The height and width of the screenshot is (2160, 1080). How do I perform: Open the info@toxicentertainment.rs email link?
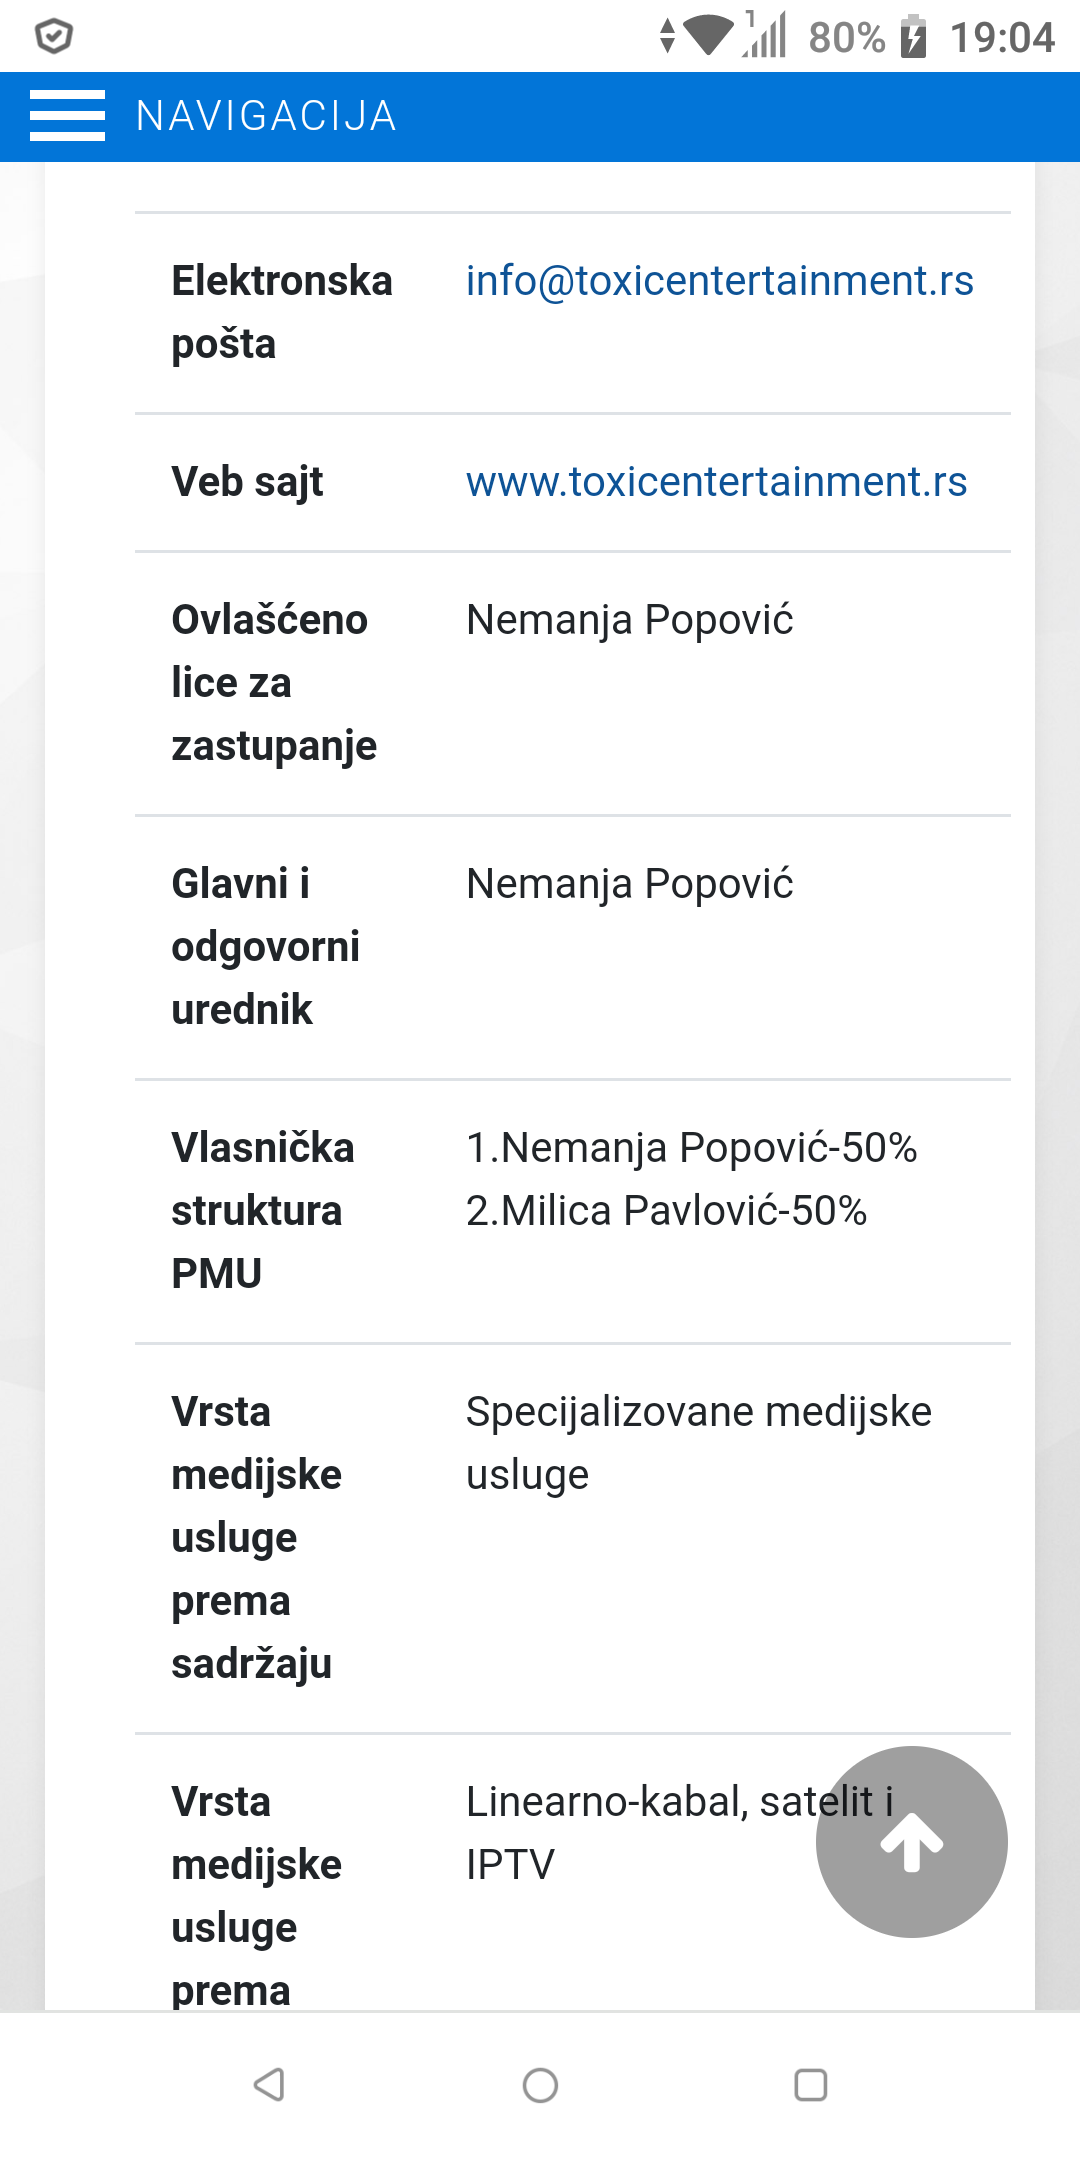720,281
